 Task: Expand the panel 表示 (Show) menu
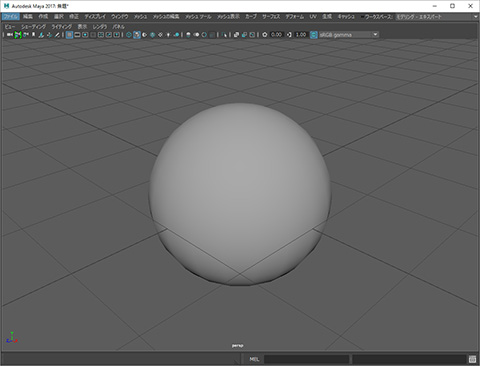coord(82,27)
